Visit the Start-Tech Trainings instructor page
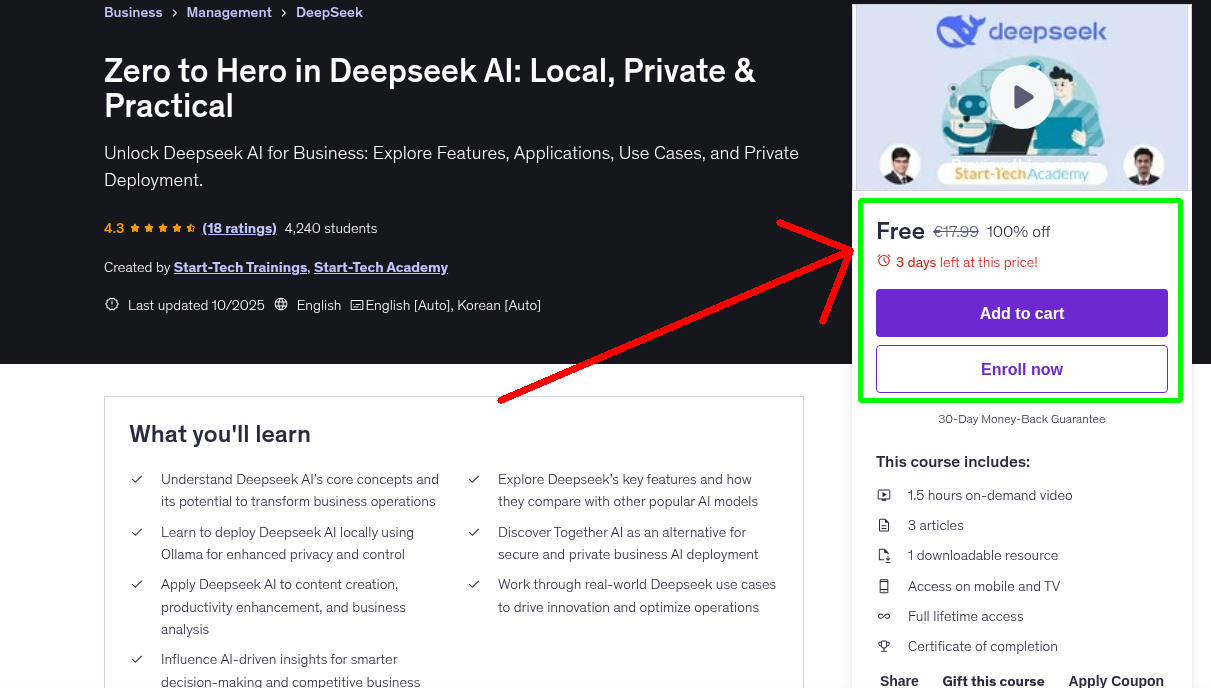 tap(240, 267)
